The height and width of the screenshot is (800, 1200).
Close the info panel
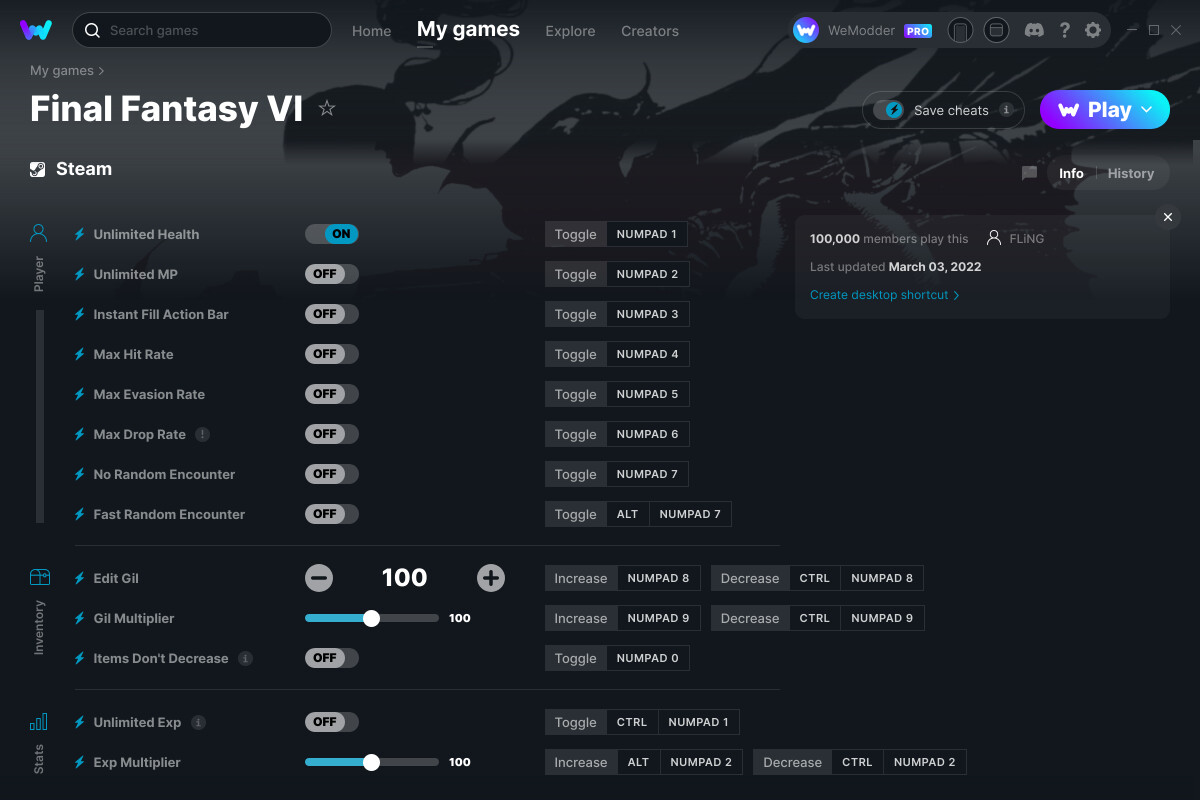click(1168, 217)
